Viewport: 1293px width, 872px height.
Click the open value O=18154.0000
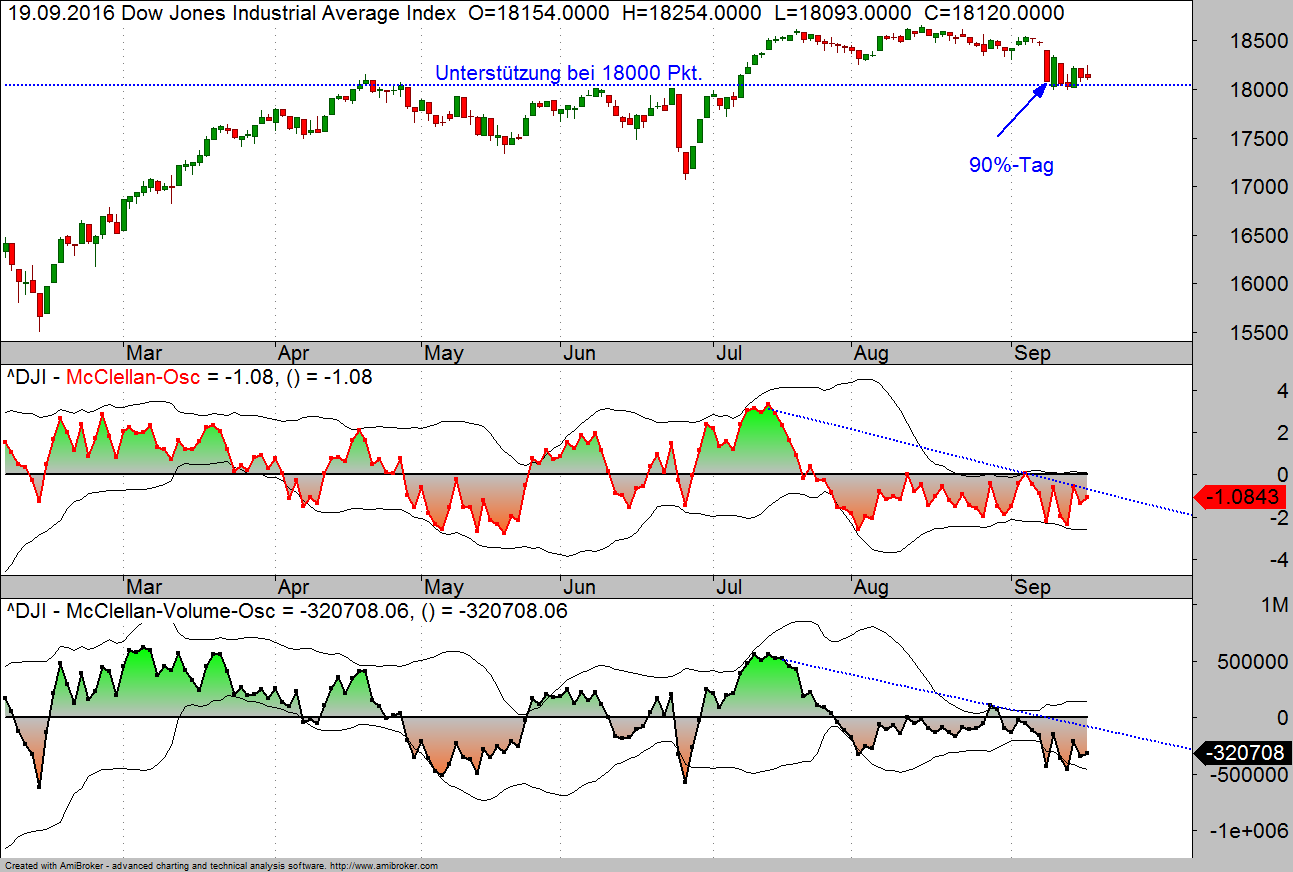click(x=538, y=13)
